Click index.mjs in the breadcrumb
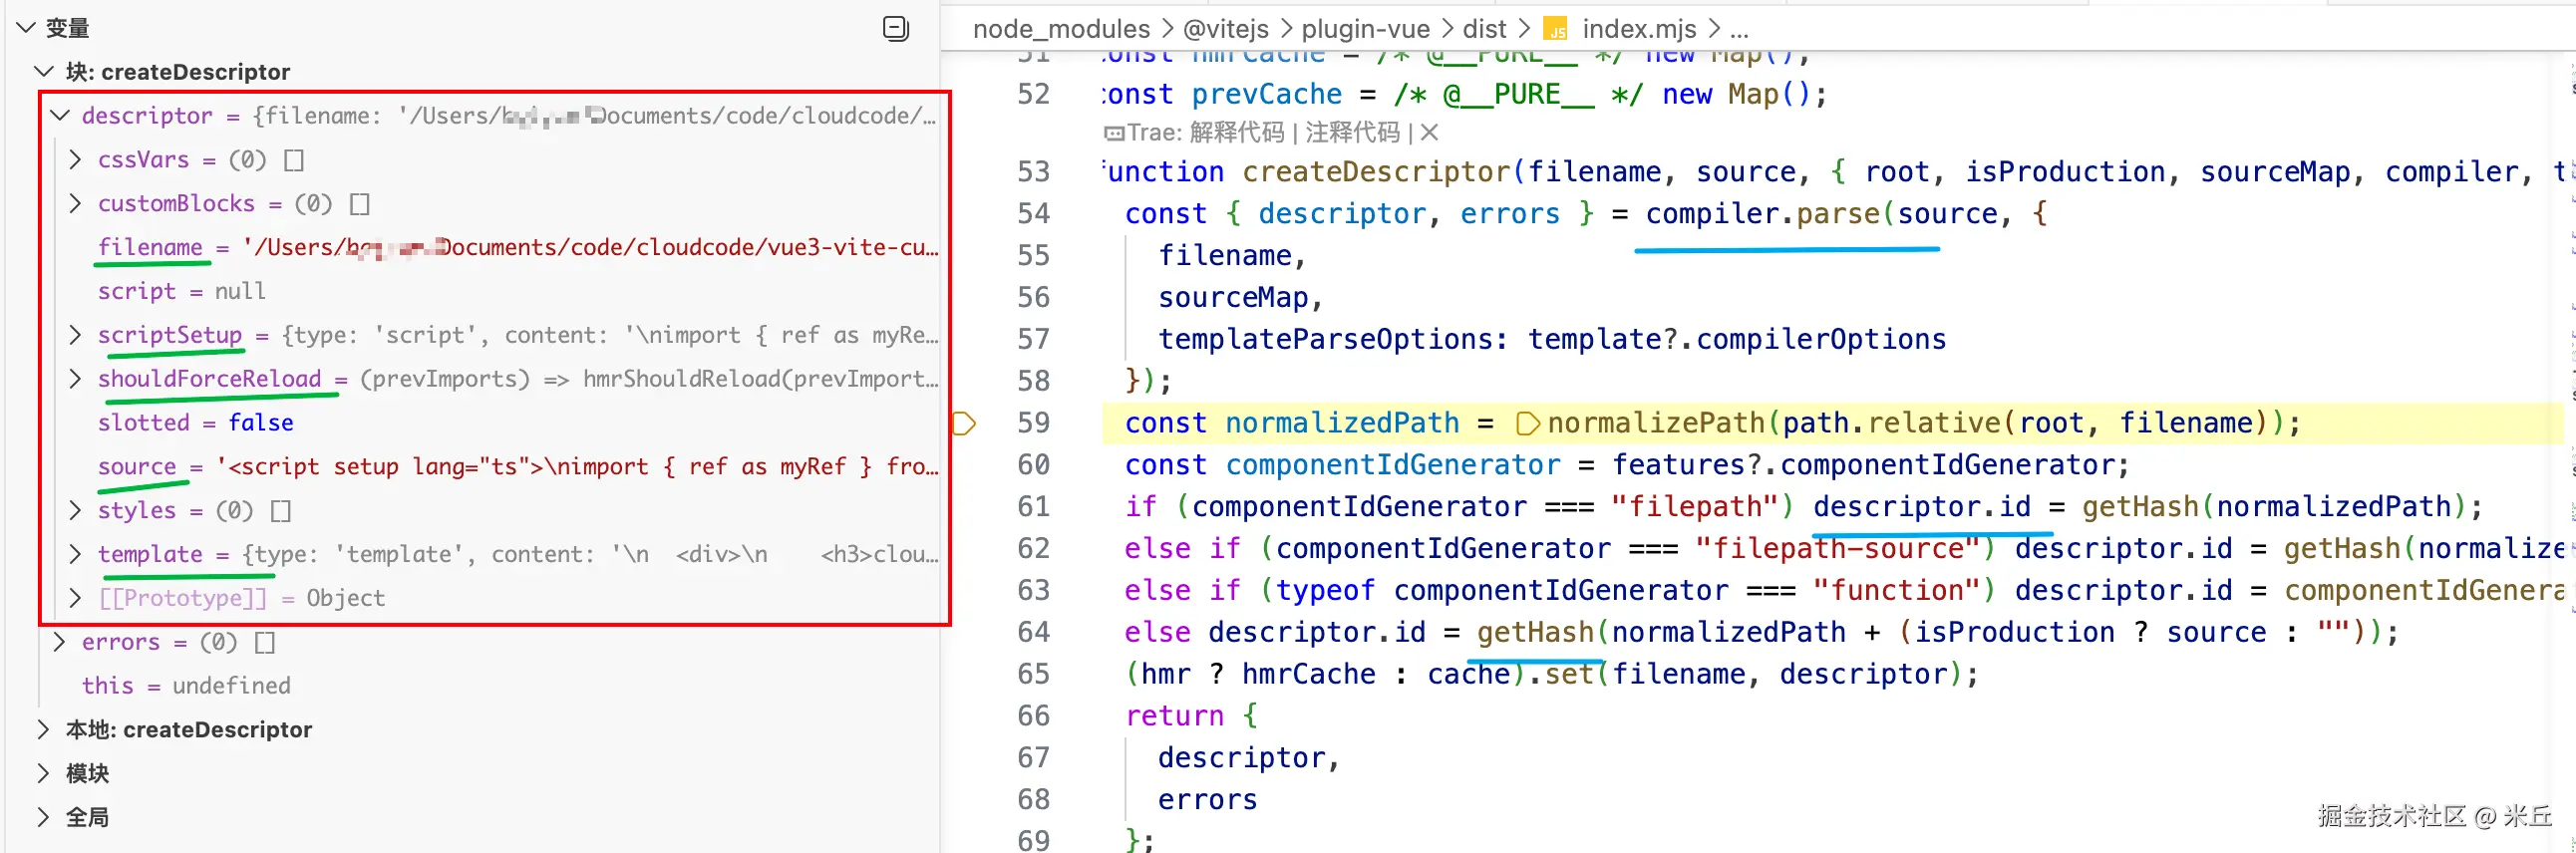Image resolution: width=2576 pixels, height=853 pixels. point(1639,29)
